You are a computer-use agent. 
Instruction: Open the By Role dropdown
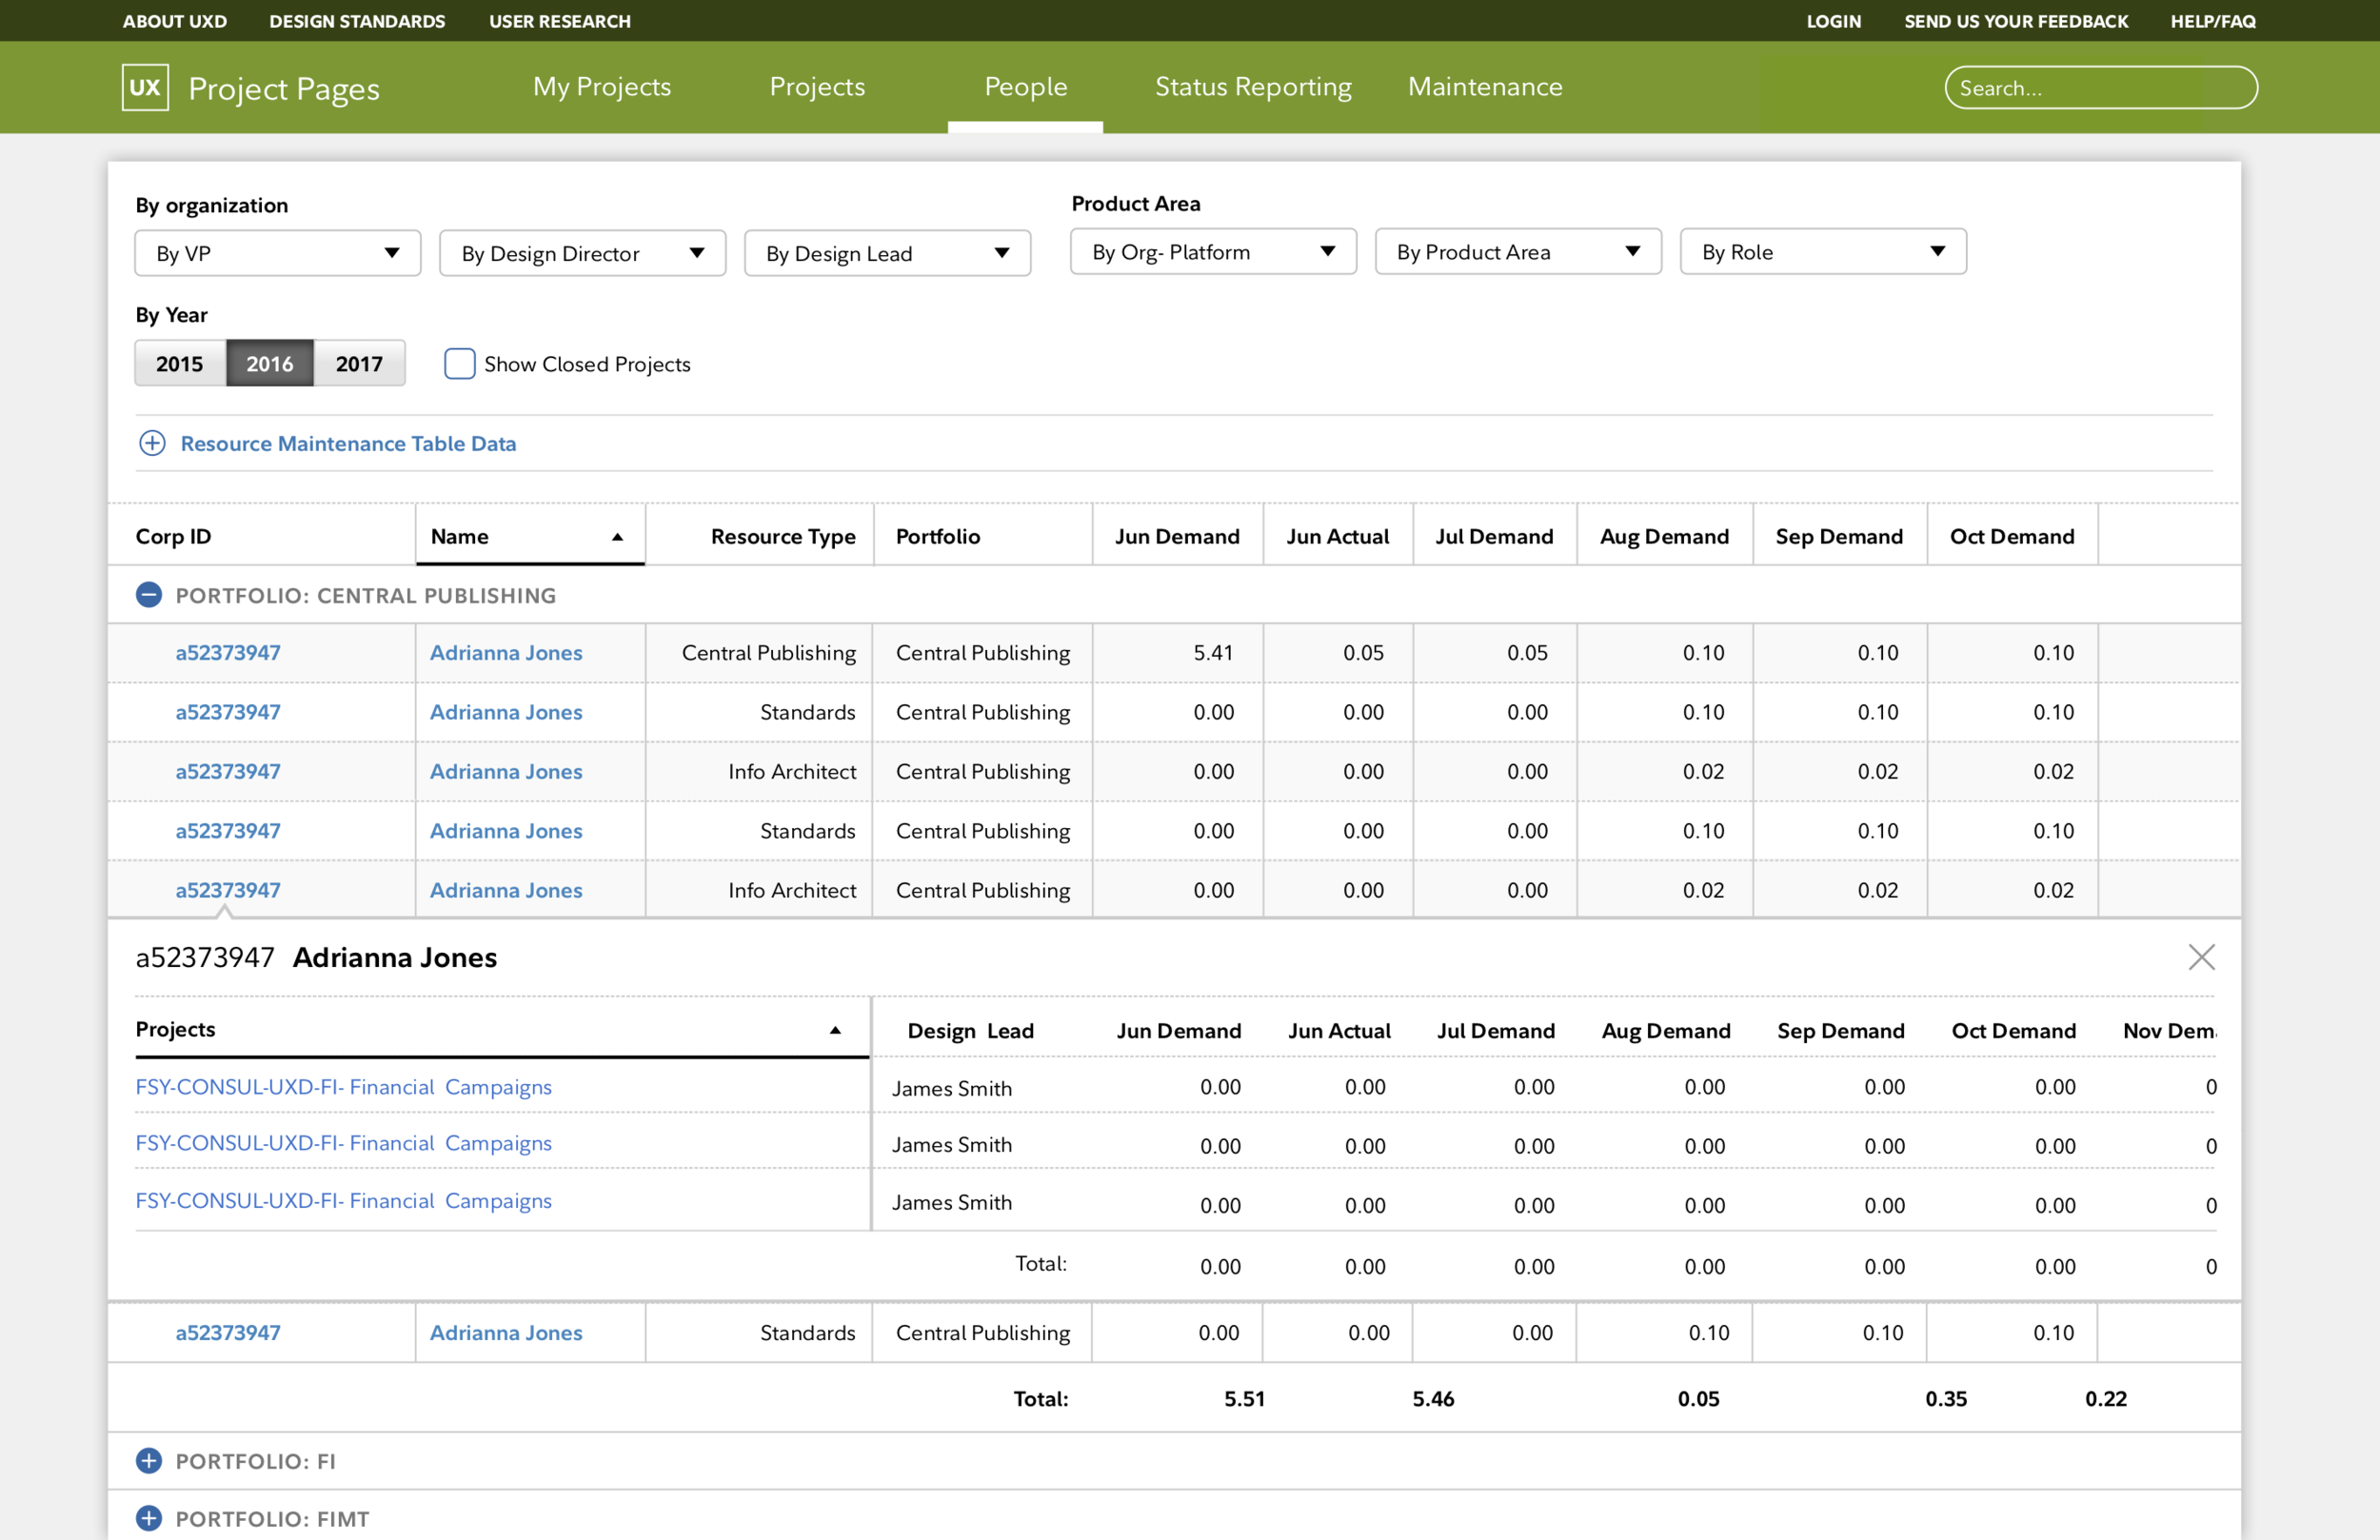(1822, 252)
